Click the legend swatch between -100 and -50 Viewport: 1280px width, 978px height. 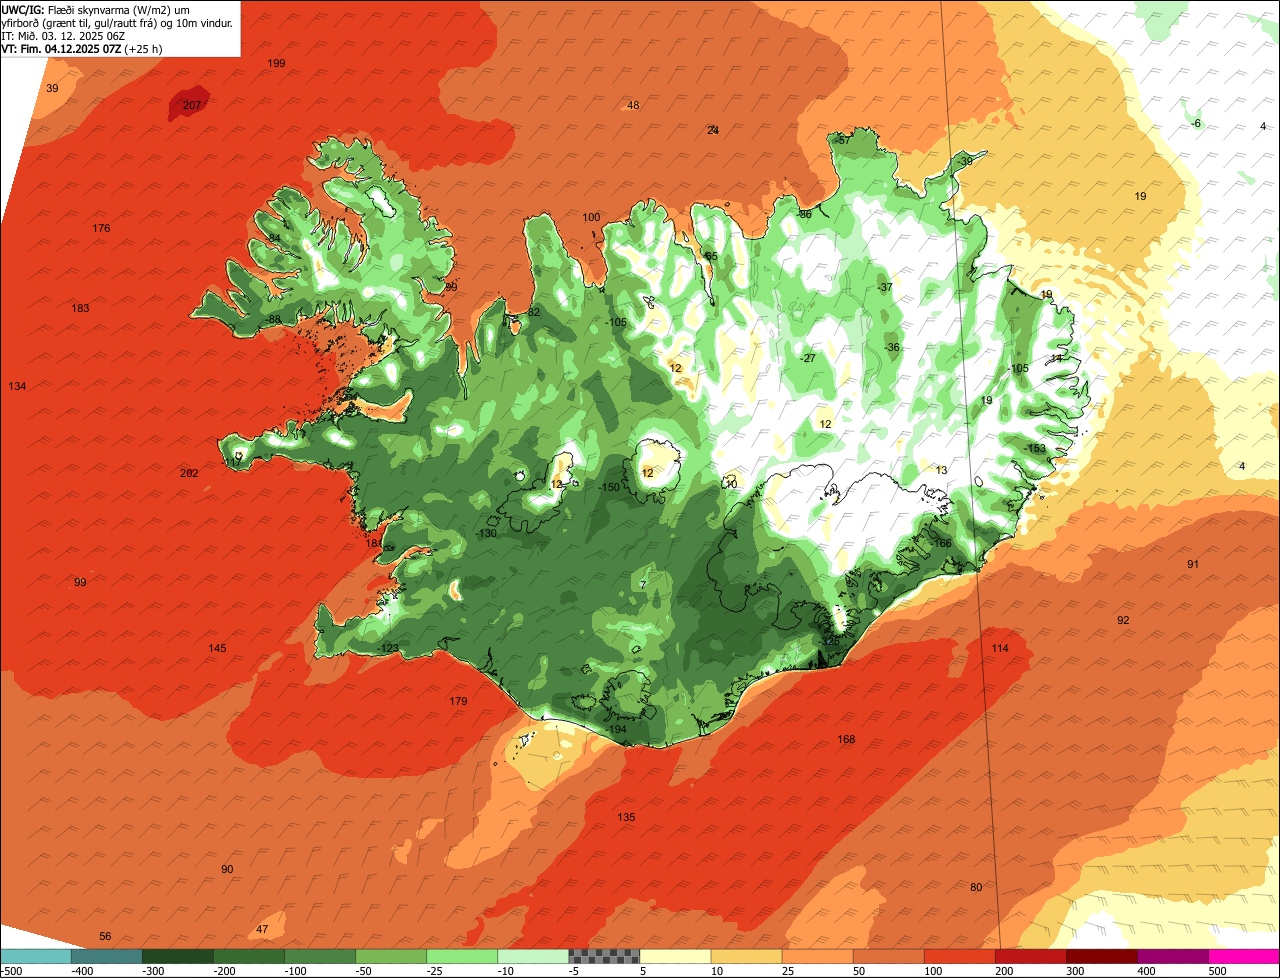coord(320,956)
